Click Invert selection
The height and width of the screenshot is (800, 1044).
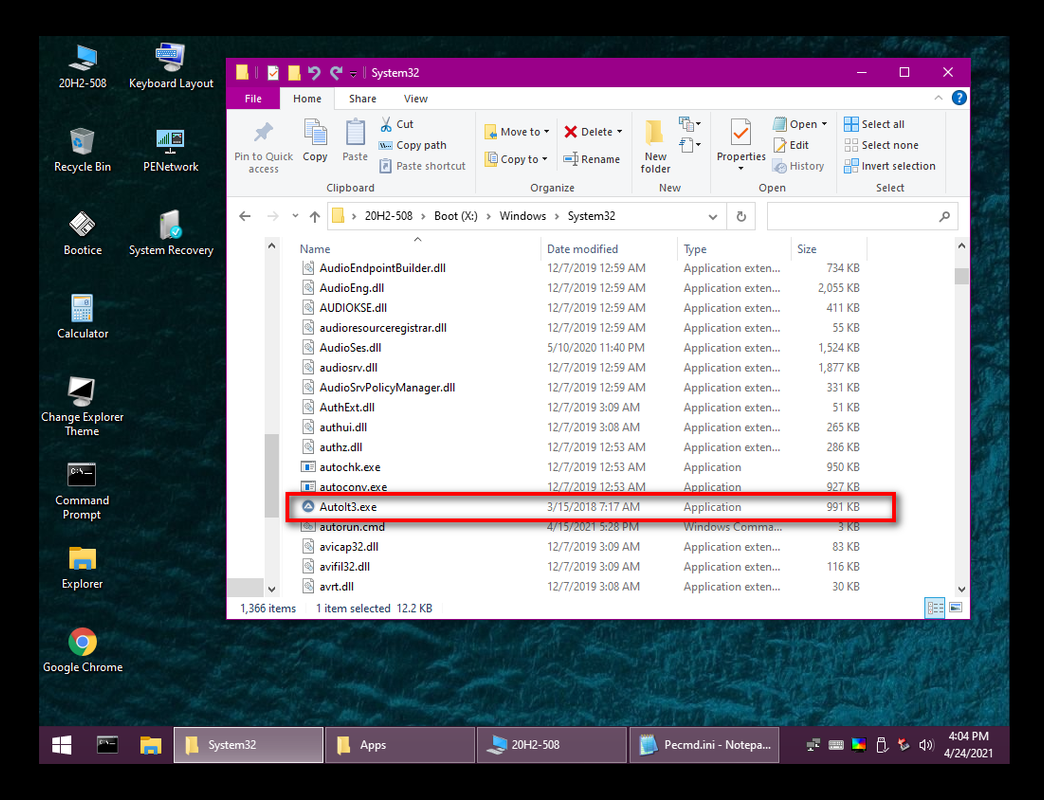tap(890, 166)
